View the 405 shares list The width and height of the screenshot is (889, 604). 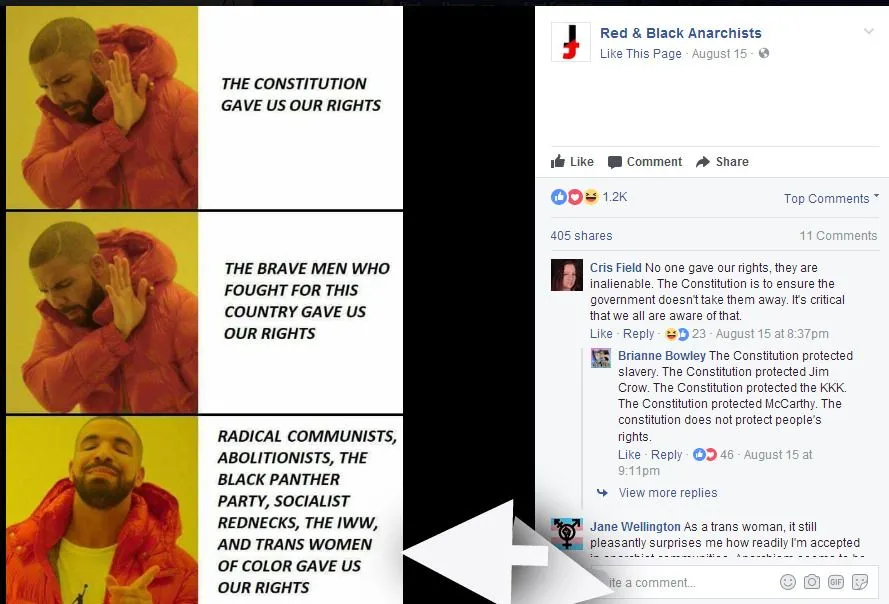point(581,236)
